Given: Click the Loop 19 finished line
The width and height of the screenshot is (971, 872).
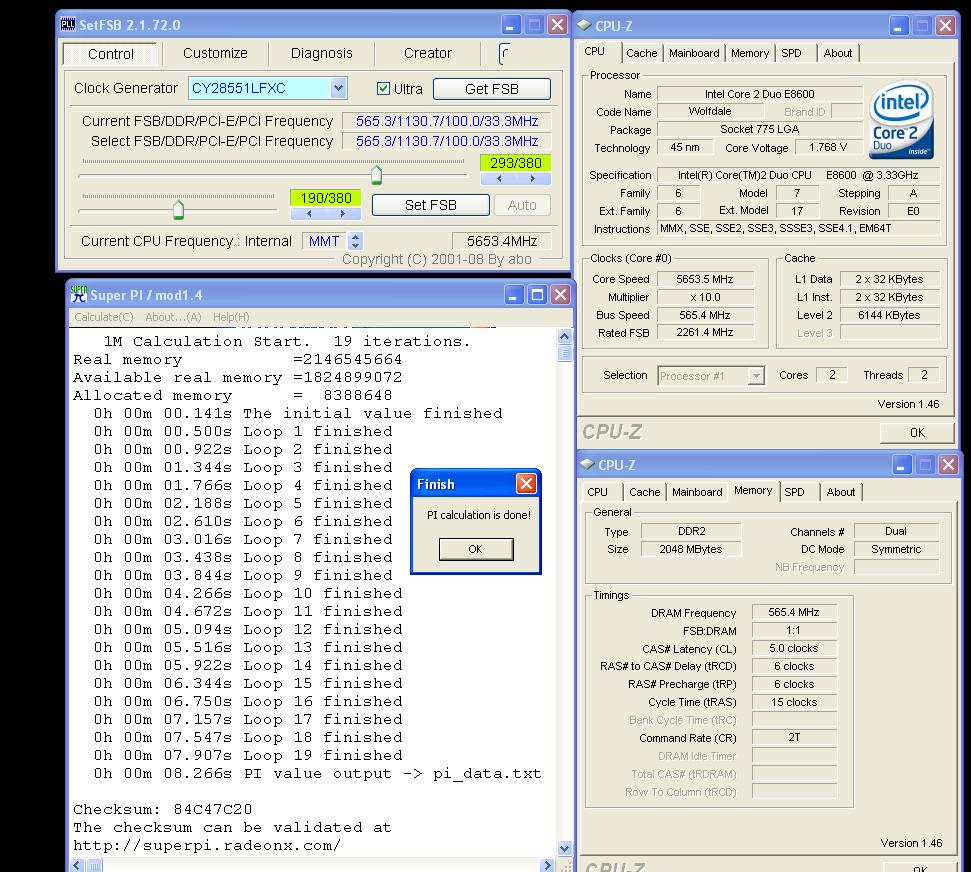Looking at the screenshot, I should tap(248, 755).
